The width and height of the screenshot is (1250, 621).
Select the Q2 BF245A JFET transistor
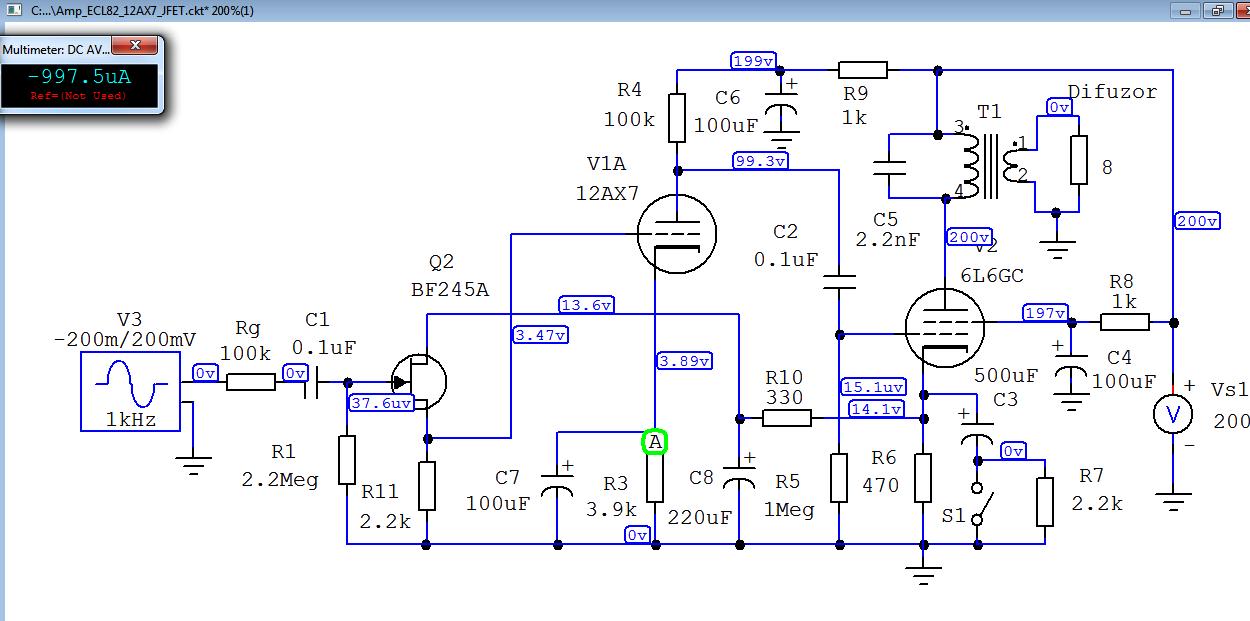pyautogui.click(x=420, y=381)
